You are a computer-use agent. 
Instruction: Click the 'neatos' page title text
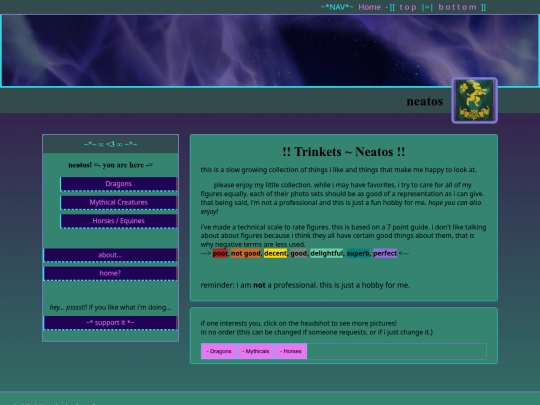(425, 101)
